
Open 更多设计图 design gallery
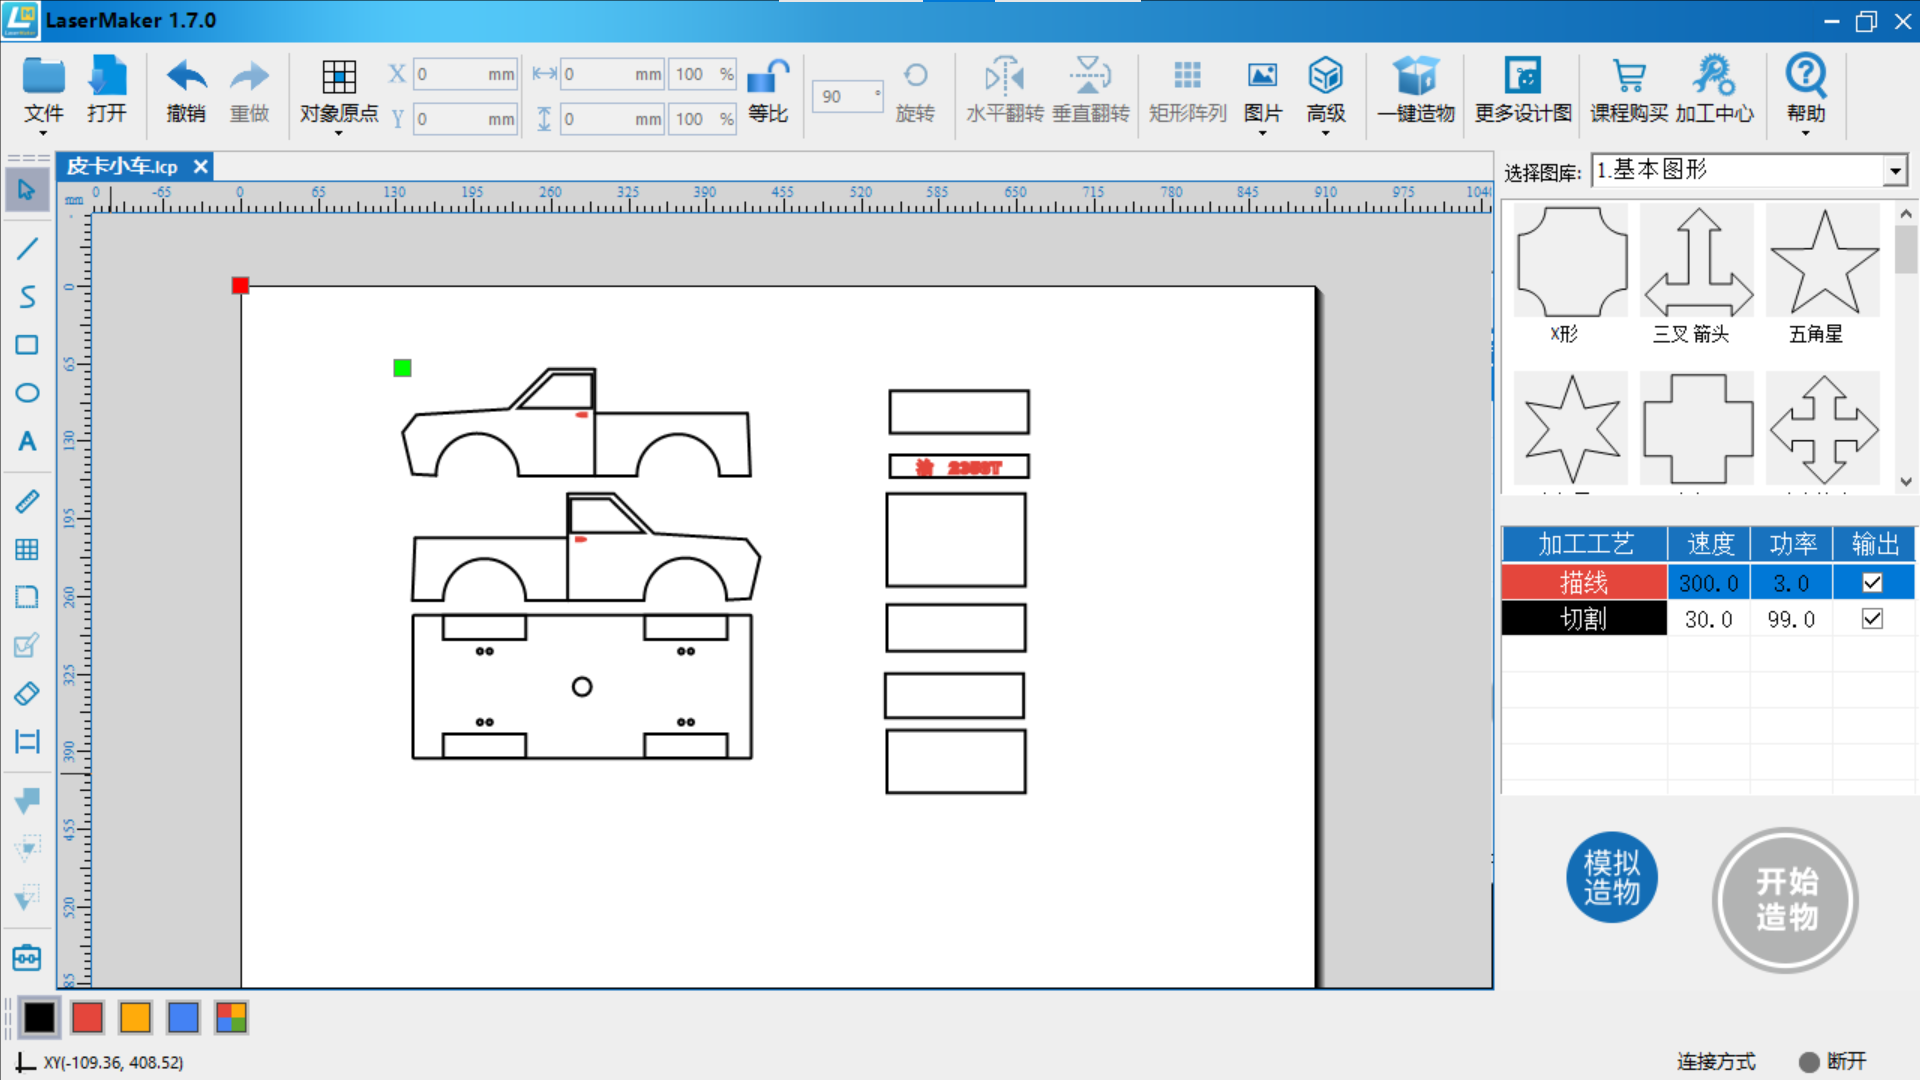pos(1523,91)
